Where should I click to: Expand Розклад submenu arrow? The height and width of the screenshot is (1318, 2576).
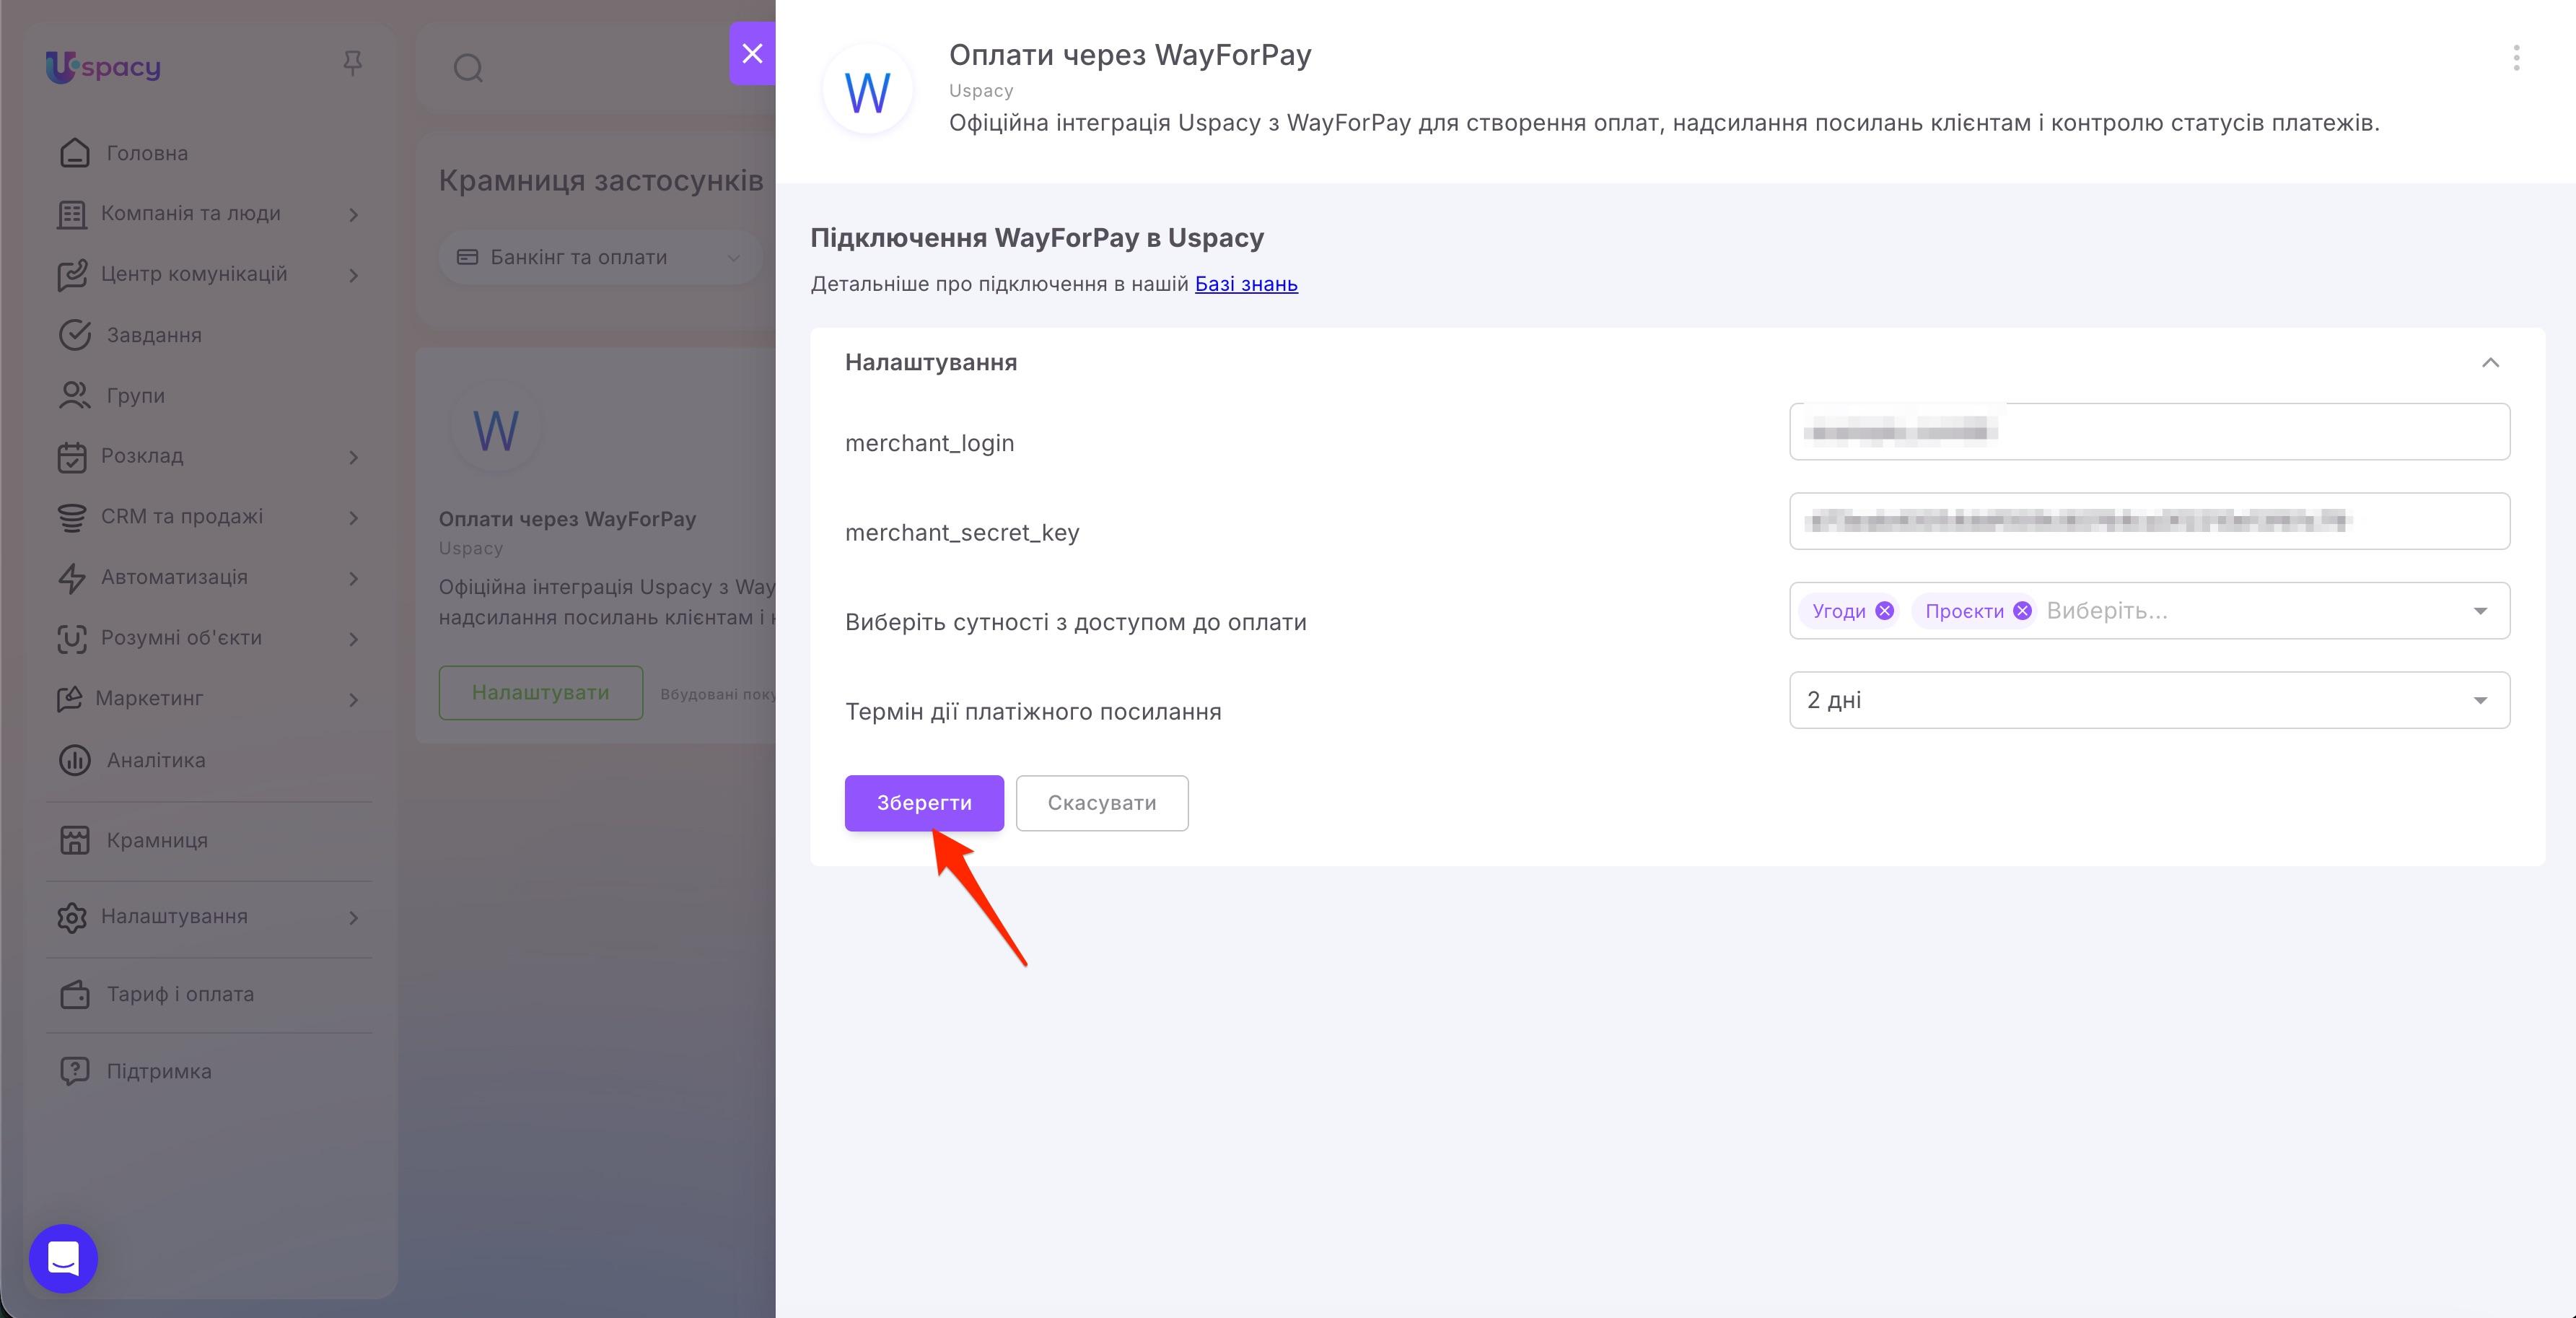click(353, 458)
